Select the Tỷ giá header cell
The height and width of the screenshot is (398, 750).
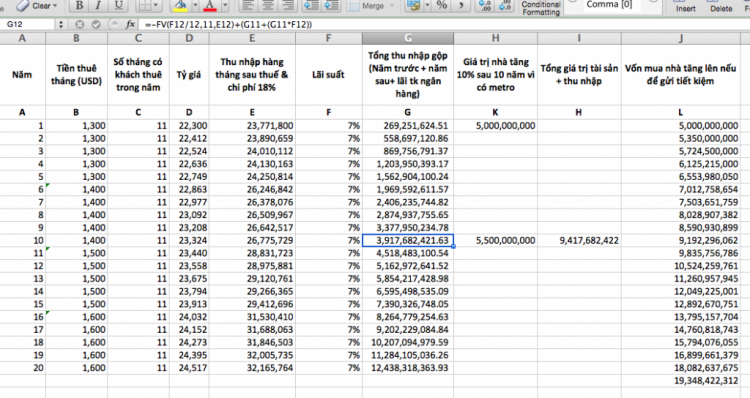[x=189, y=75]
